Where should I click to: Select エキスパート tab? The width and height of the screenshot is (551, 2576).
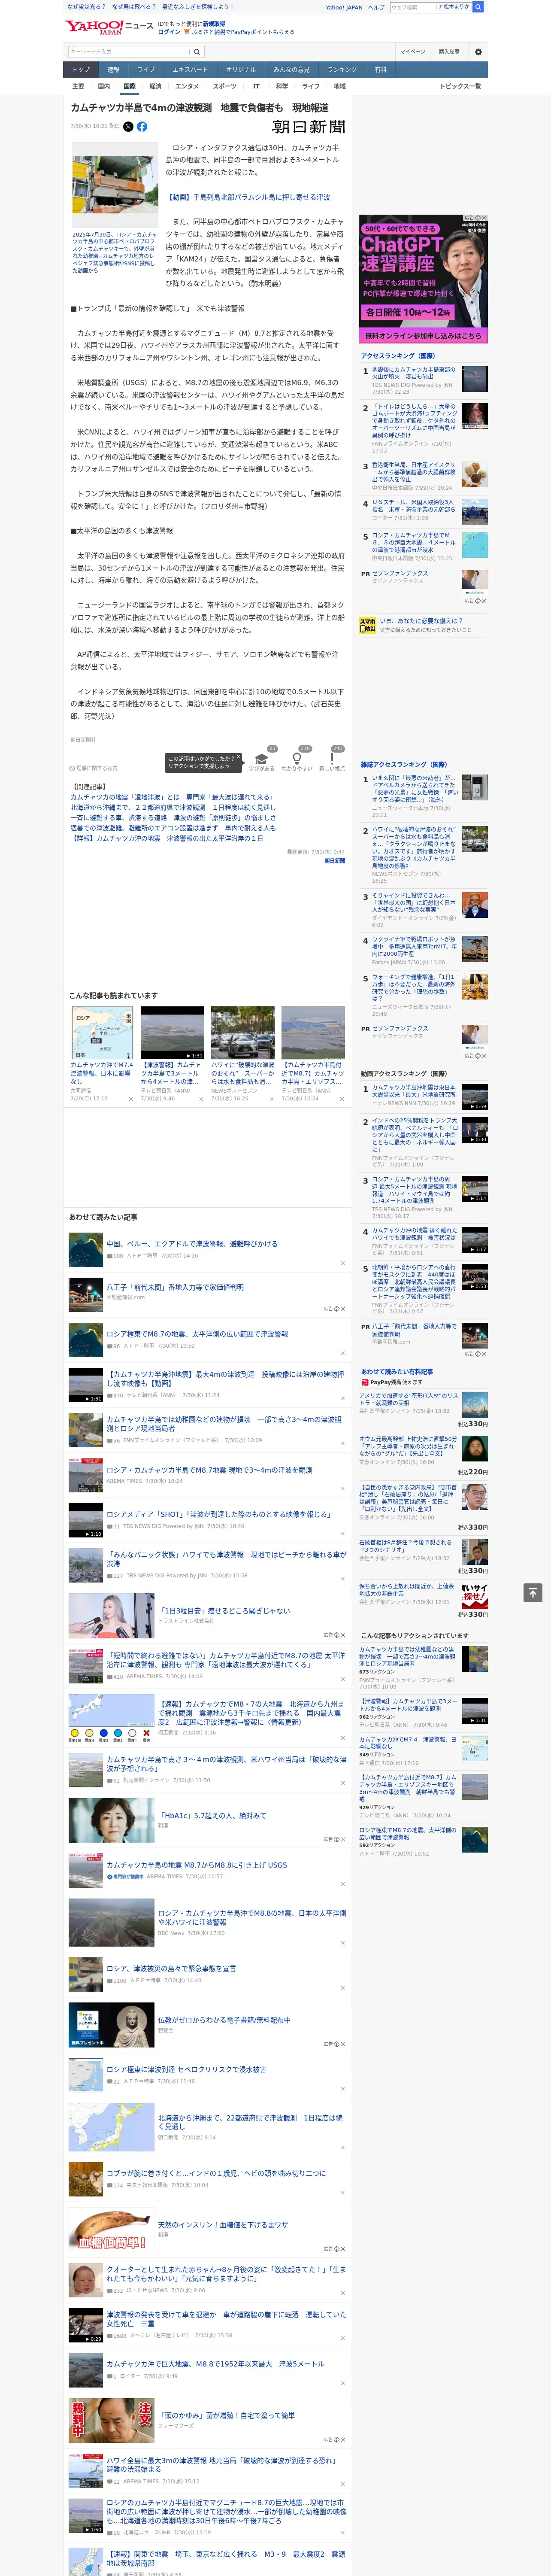(190, 70)
